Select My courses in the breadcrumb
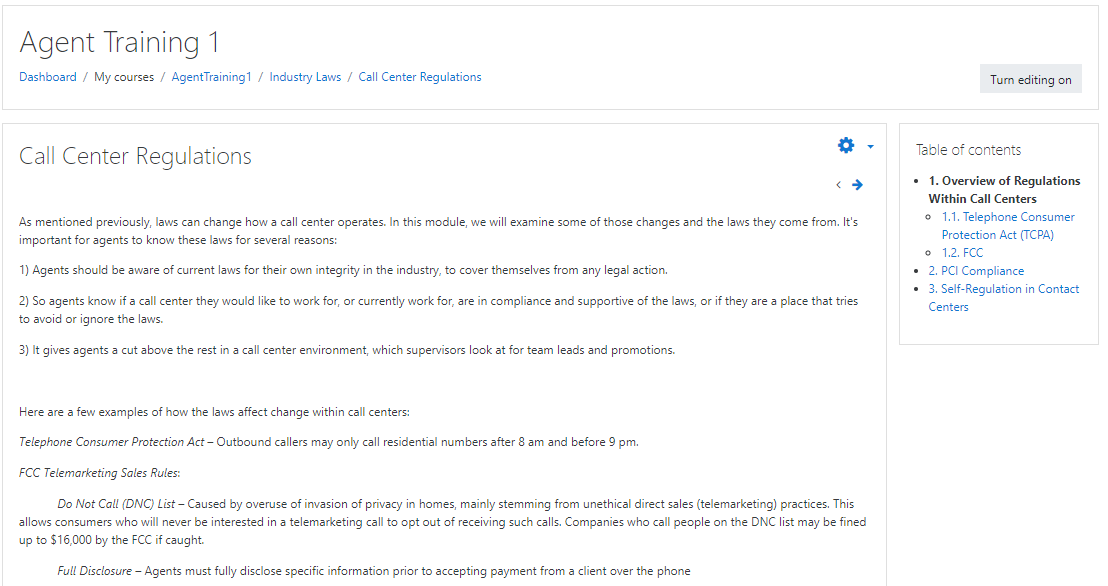 (x=124, y=77)
